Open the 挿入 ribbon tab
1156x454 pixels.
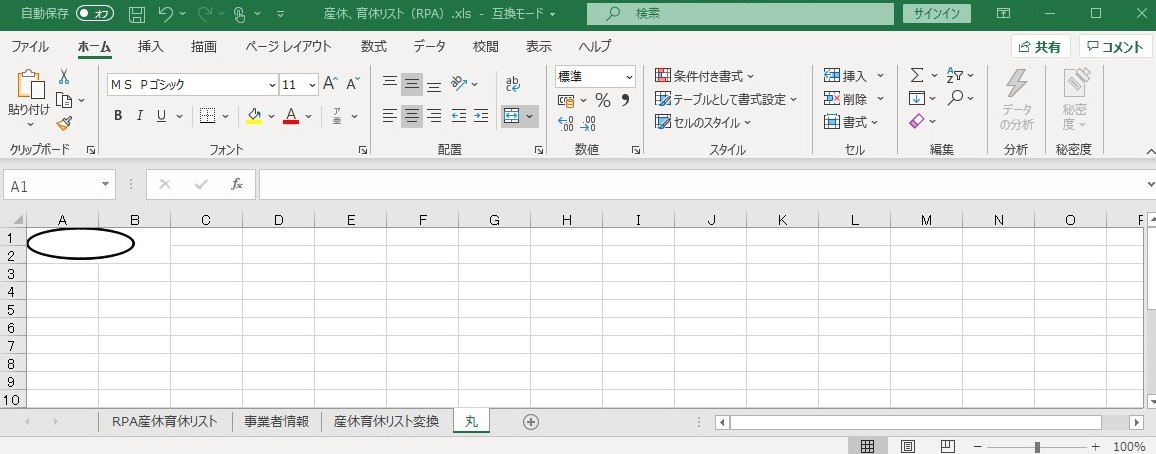pyautogui.click(x=151, y=47)
